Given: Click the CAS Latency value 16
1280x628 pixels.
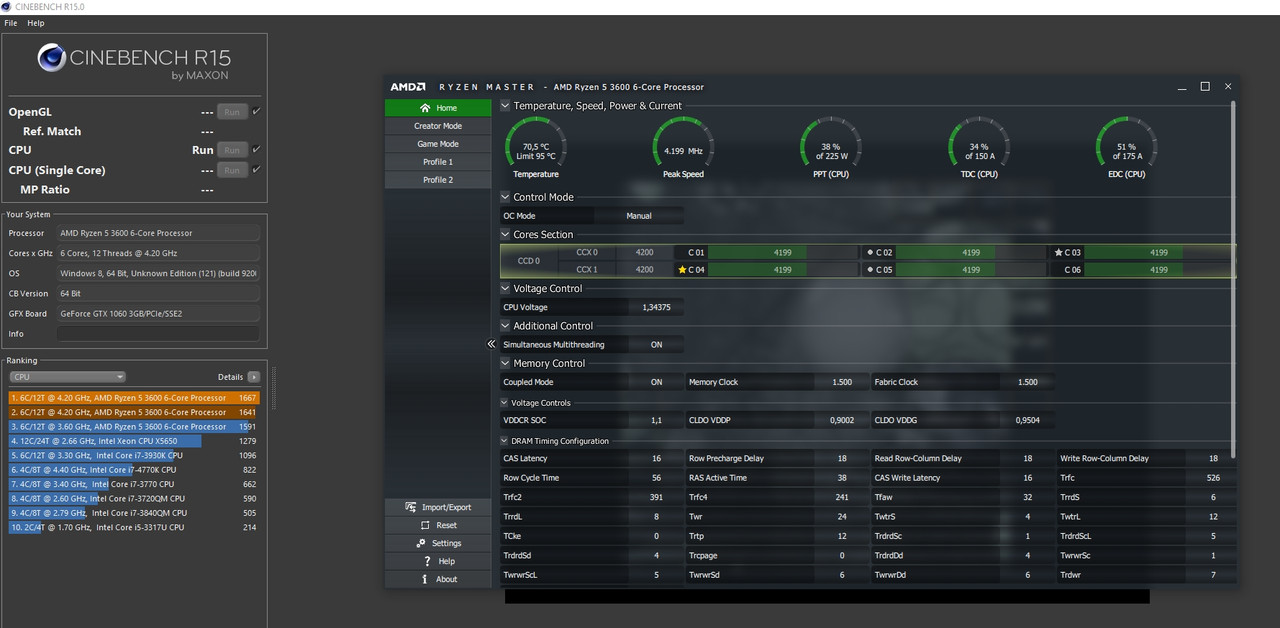Looking at the screenshot, I should tap(657, 458).
